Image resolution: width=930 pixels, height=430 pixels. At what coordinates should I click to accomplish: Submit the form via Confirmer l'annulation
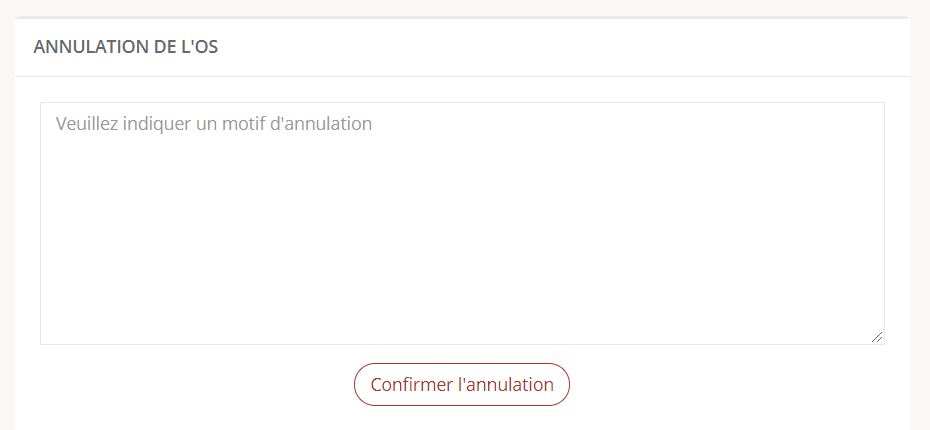pyautogui.click(x=462, y=384)
